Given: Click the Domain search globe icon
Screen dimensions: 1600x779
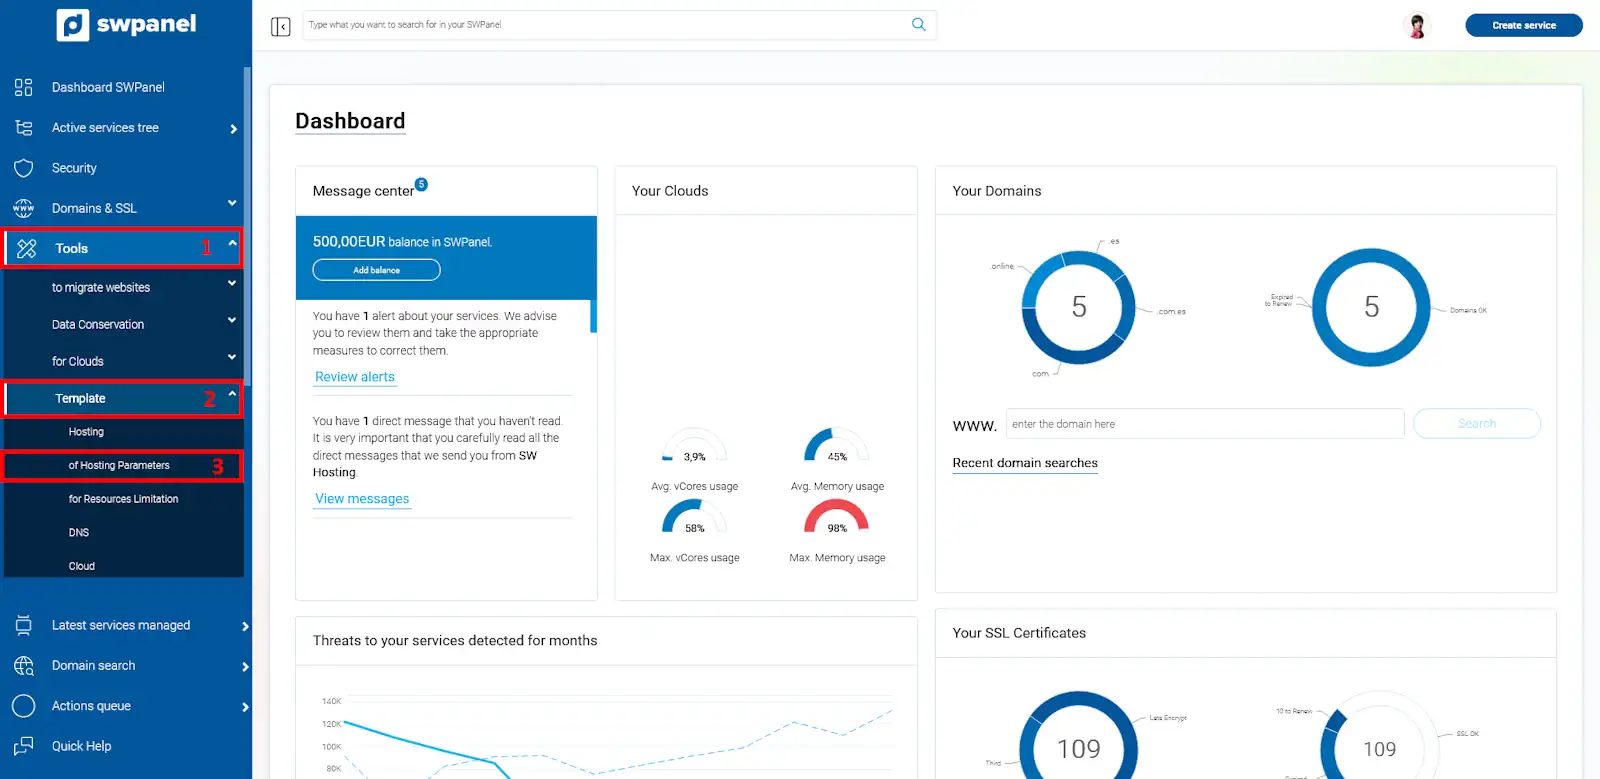Looking at the screenshot, I should [24, 666].
